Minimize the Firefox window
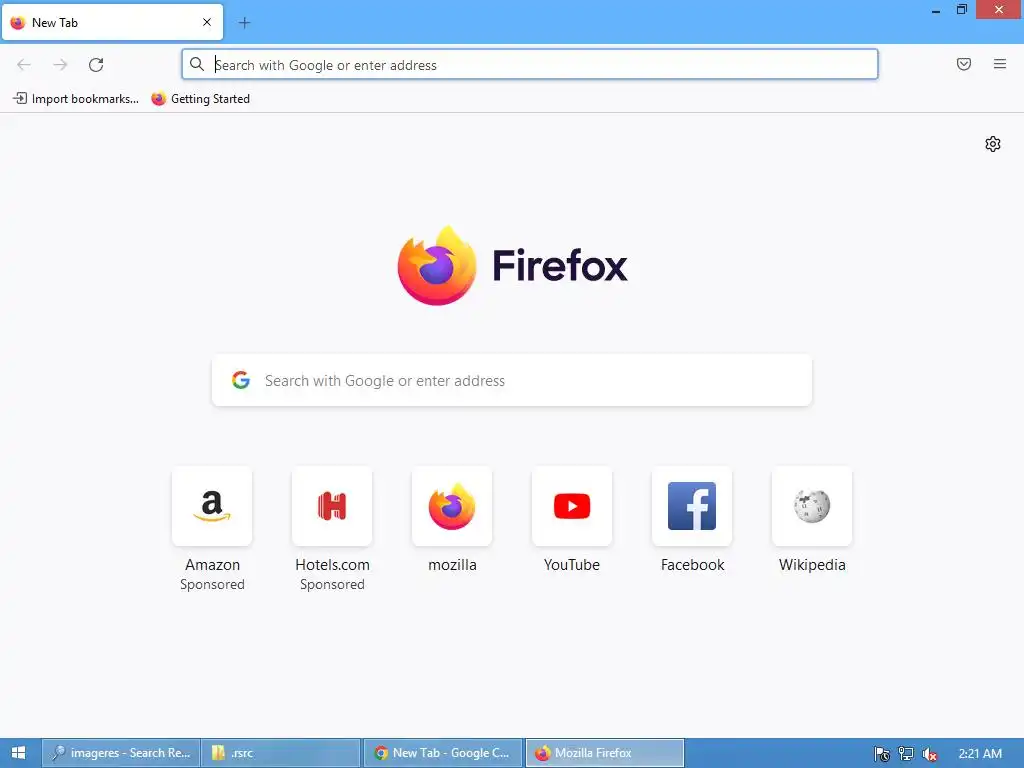1024x768 pixels. coord(936,10)
